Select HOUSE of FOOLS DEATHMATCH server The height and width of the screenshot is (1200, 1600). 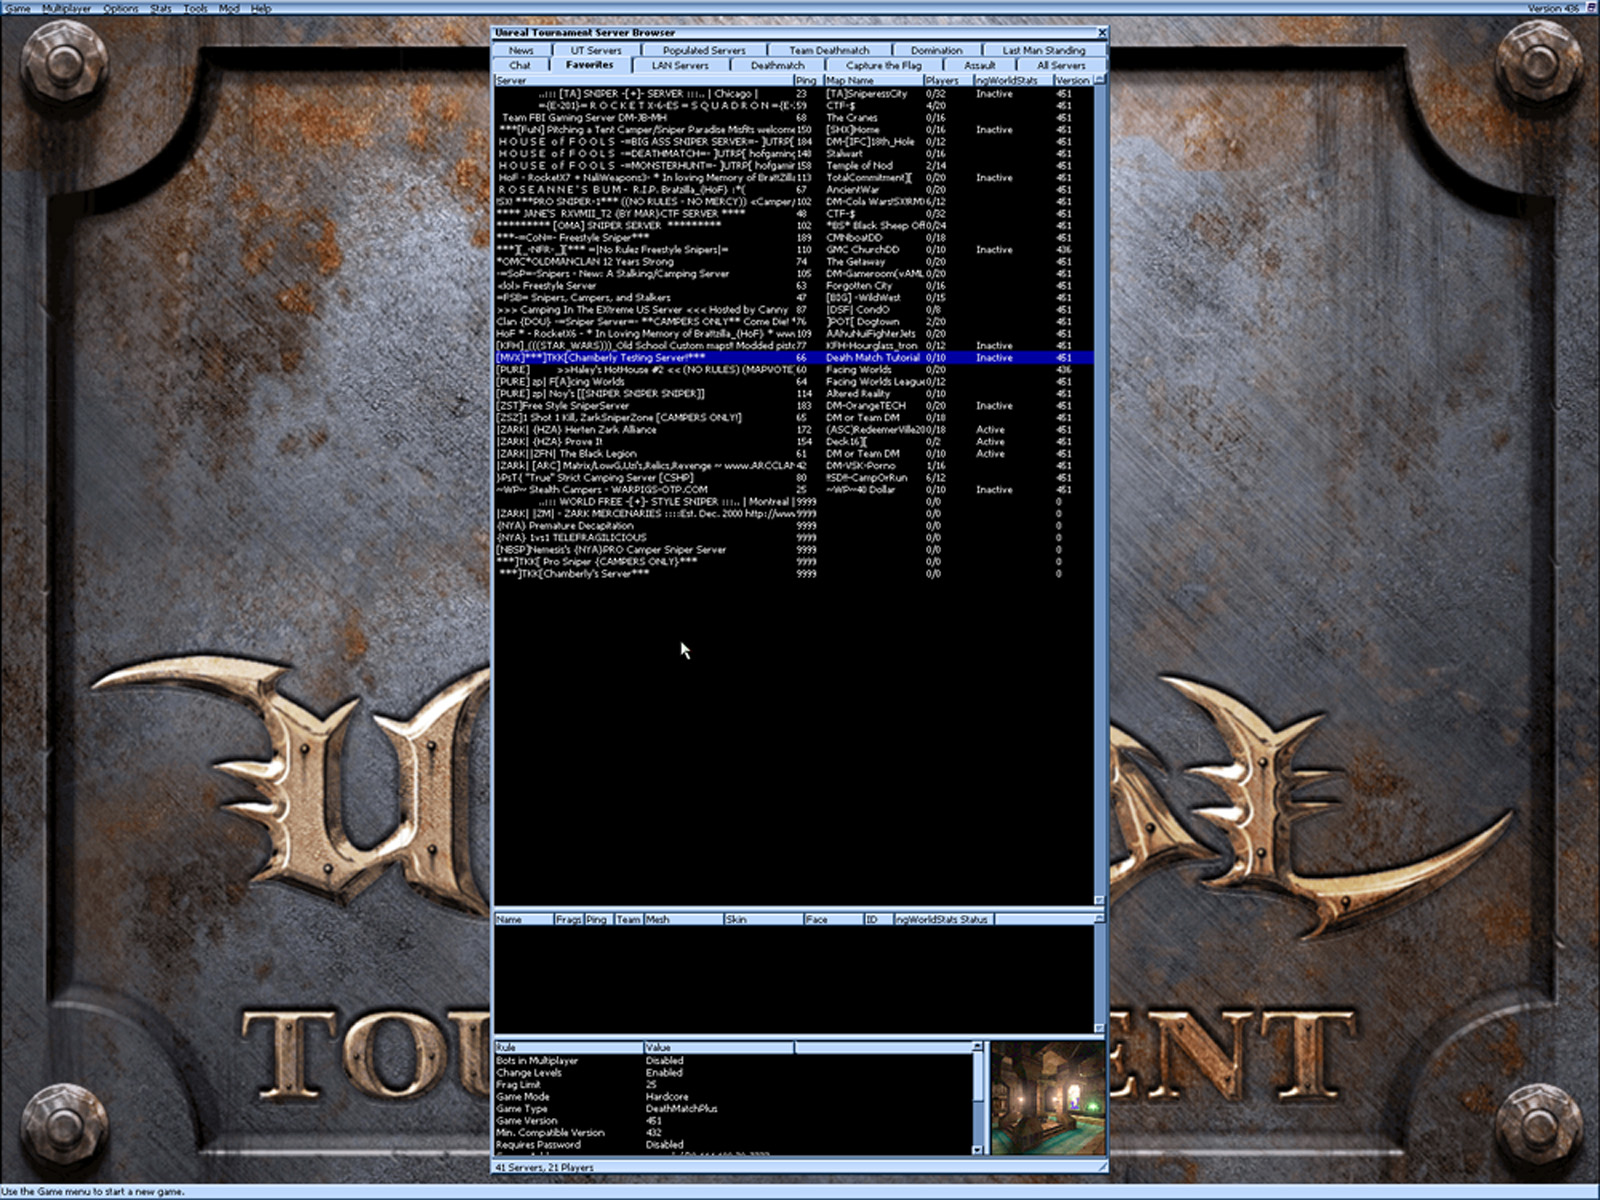point(794,154)
